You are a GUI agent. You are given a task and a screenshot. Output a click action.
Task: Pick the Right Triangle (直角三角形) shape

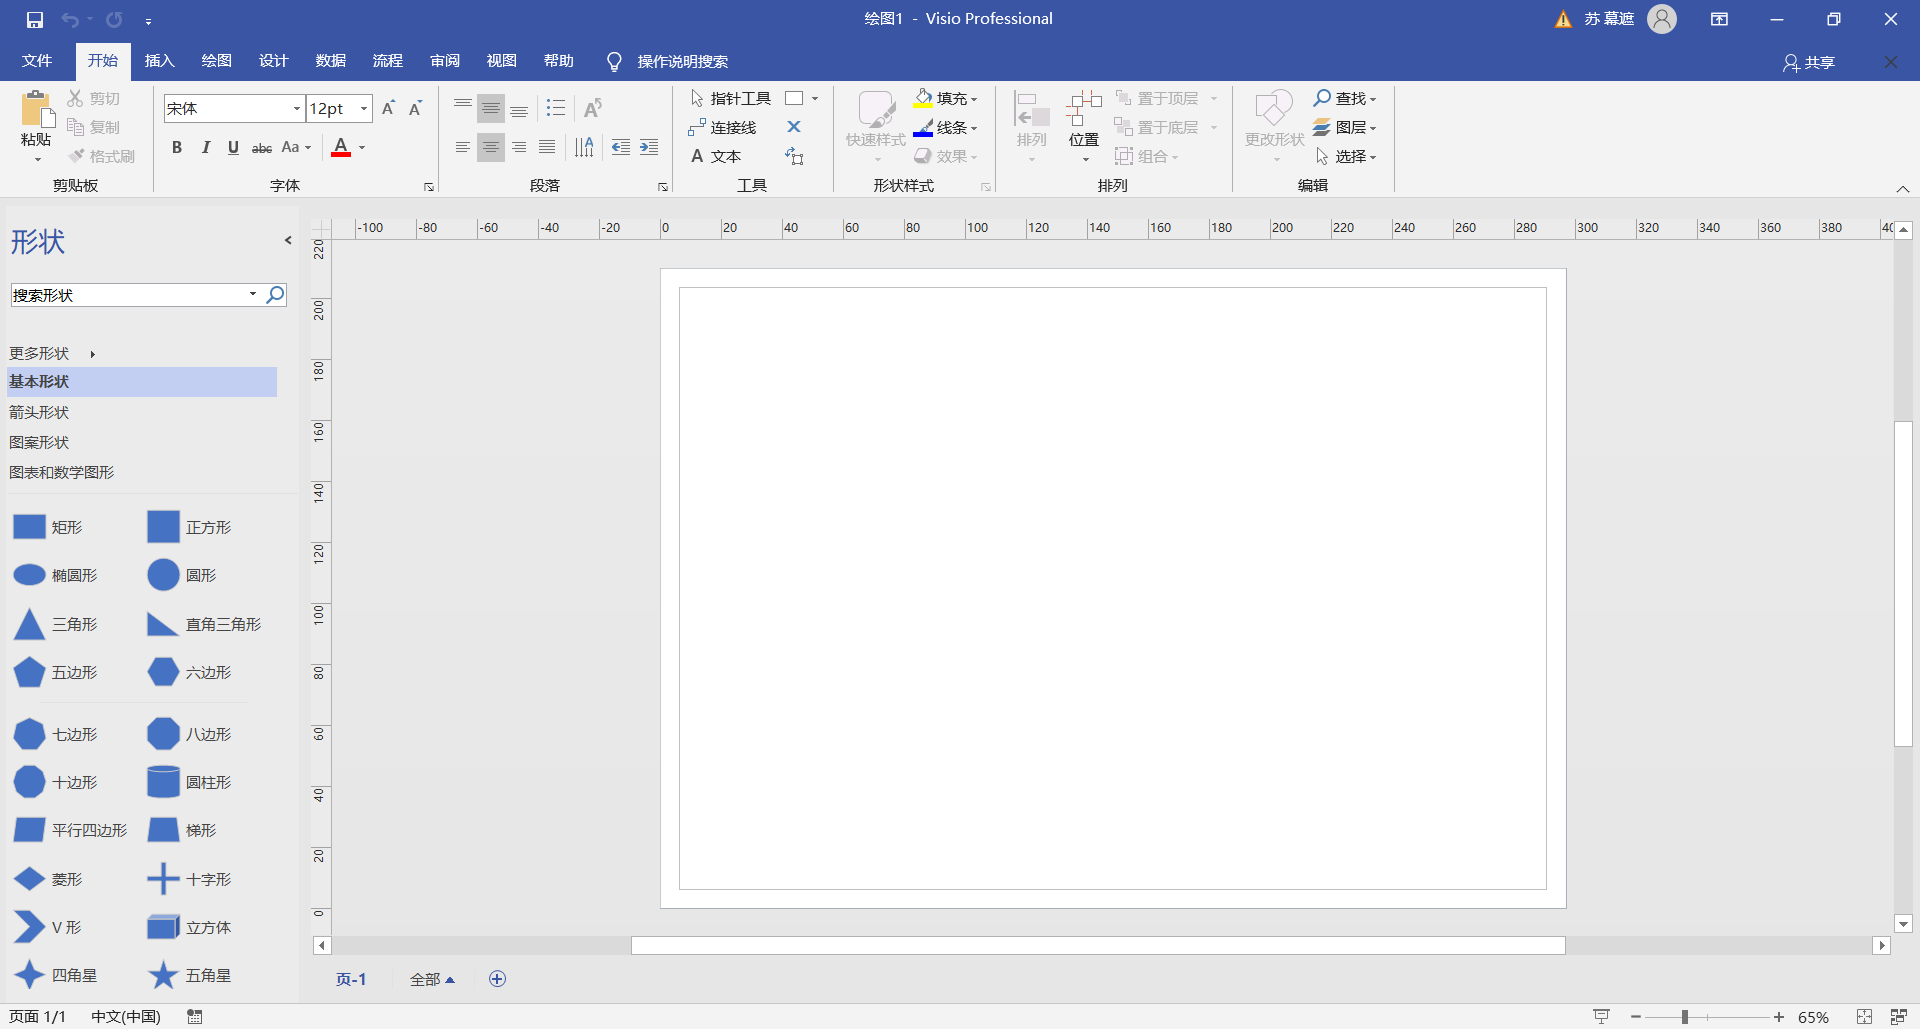204,624
